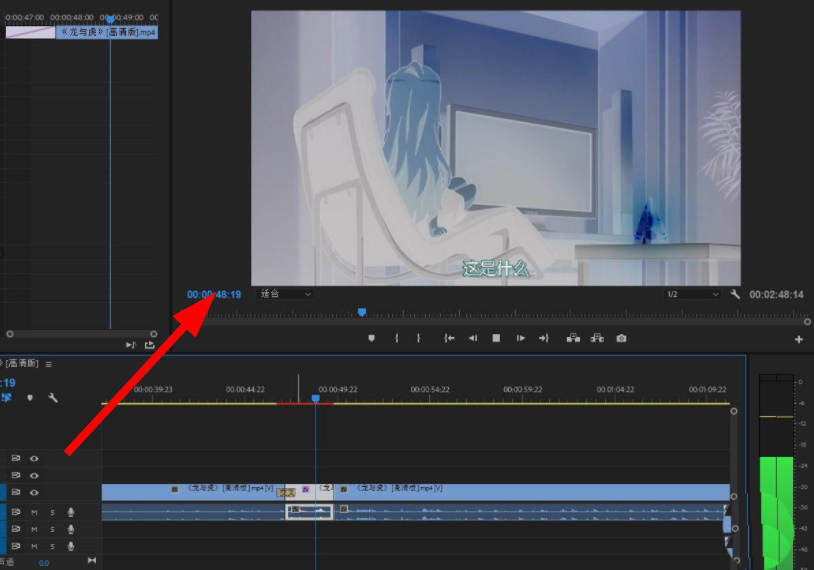
Task: Open the button editor plus icon
Action: point(799,339)
